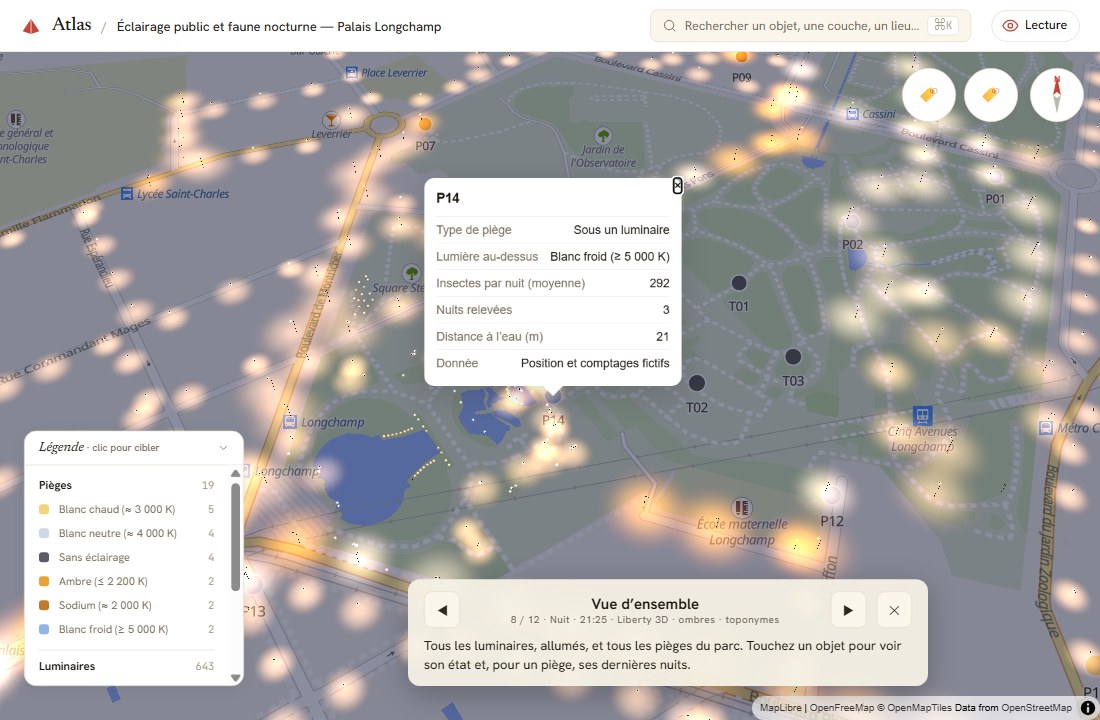
Task: Select dark trap marker T01
Action: click(x=739, y=283)
